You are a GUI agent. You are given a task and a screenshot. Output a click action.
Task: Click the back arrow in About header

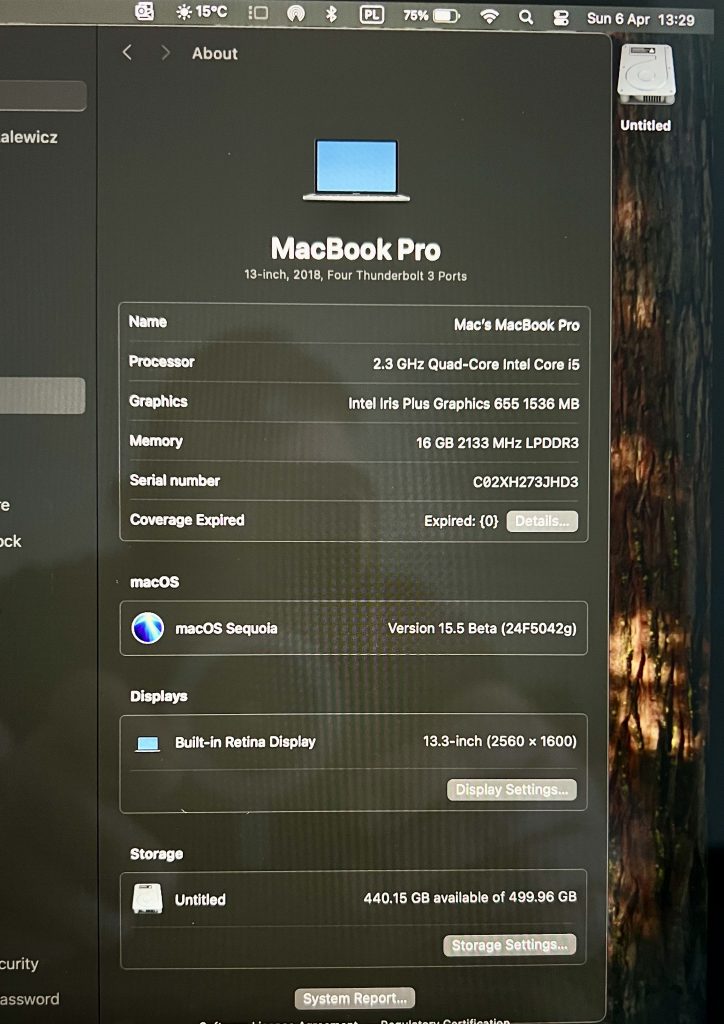tap(127, 53)
